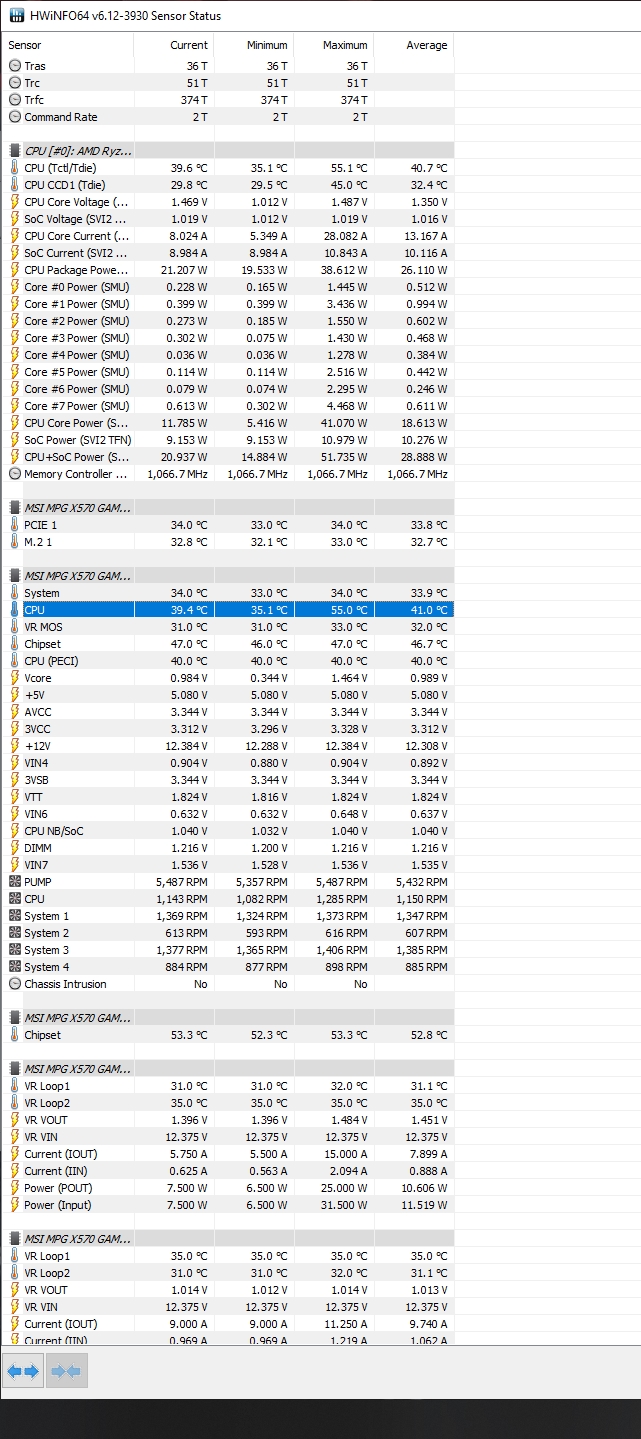This screenshot has width=641, height=1439.
Task: Select the highlighted CPU 39.4 °C row
Action: tap(228, 610)
